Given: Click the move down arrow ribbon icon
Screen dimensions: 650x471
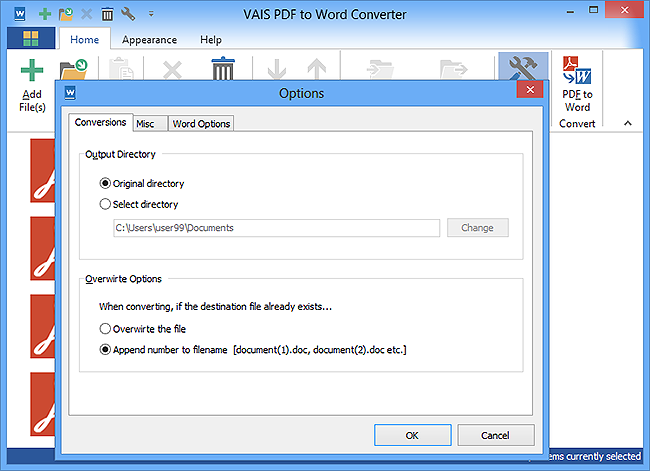Looking at the screenshot, I should [x=276, y=69].
